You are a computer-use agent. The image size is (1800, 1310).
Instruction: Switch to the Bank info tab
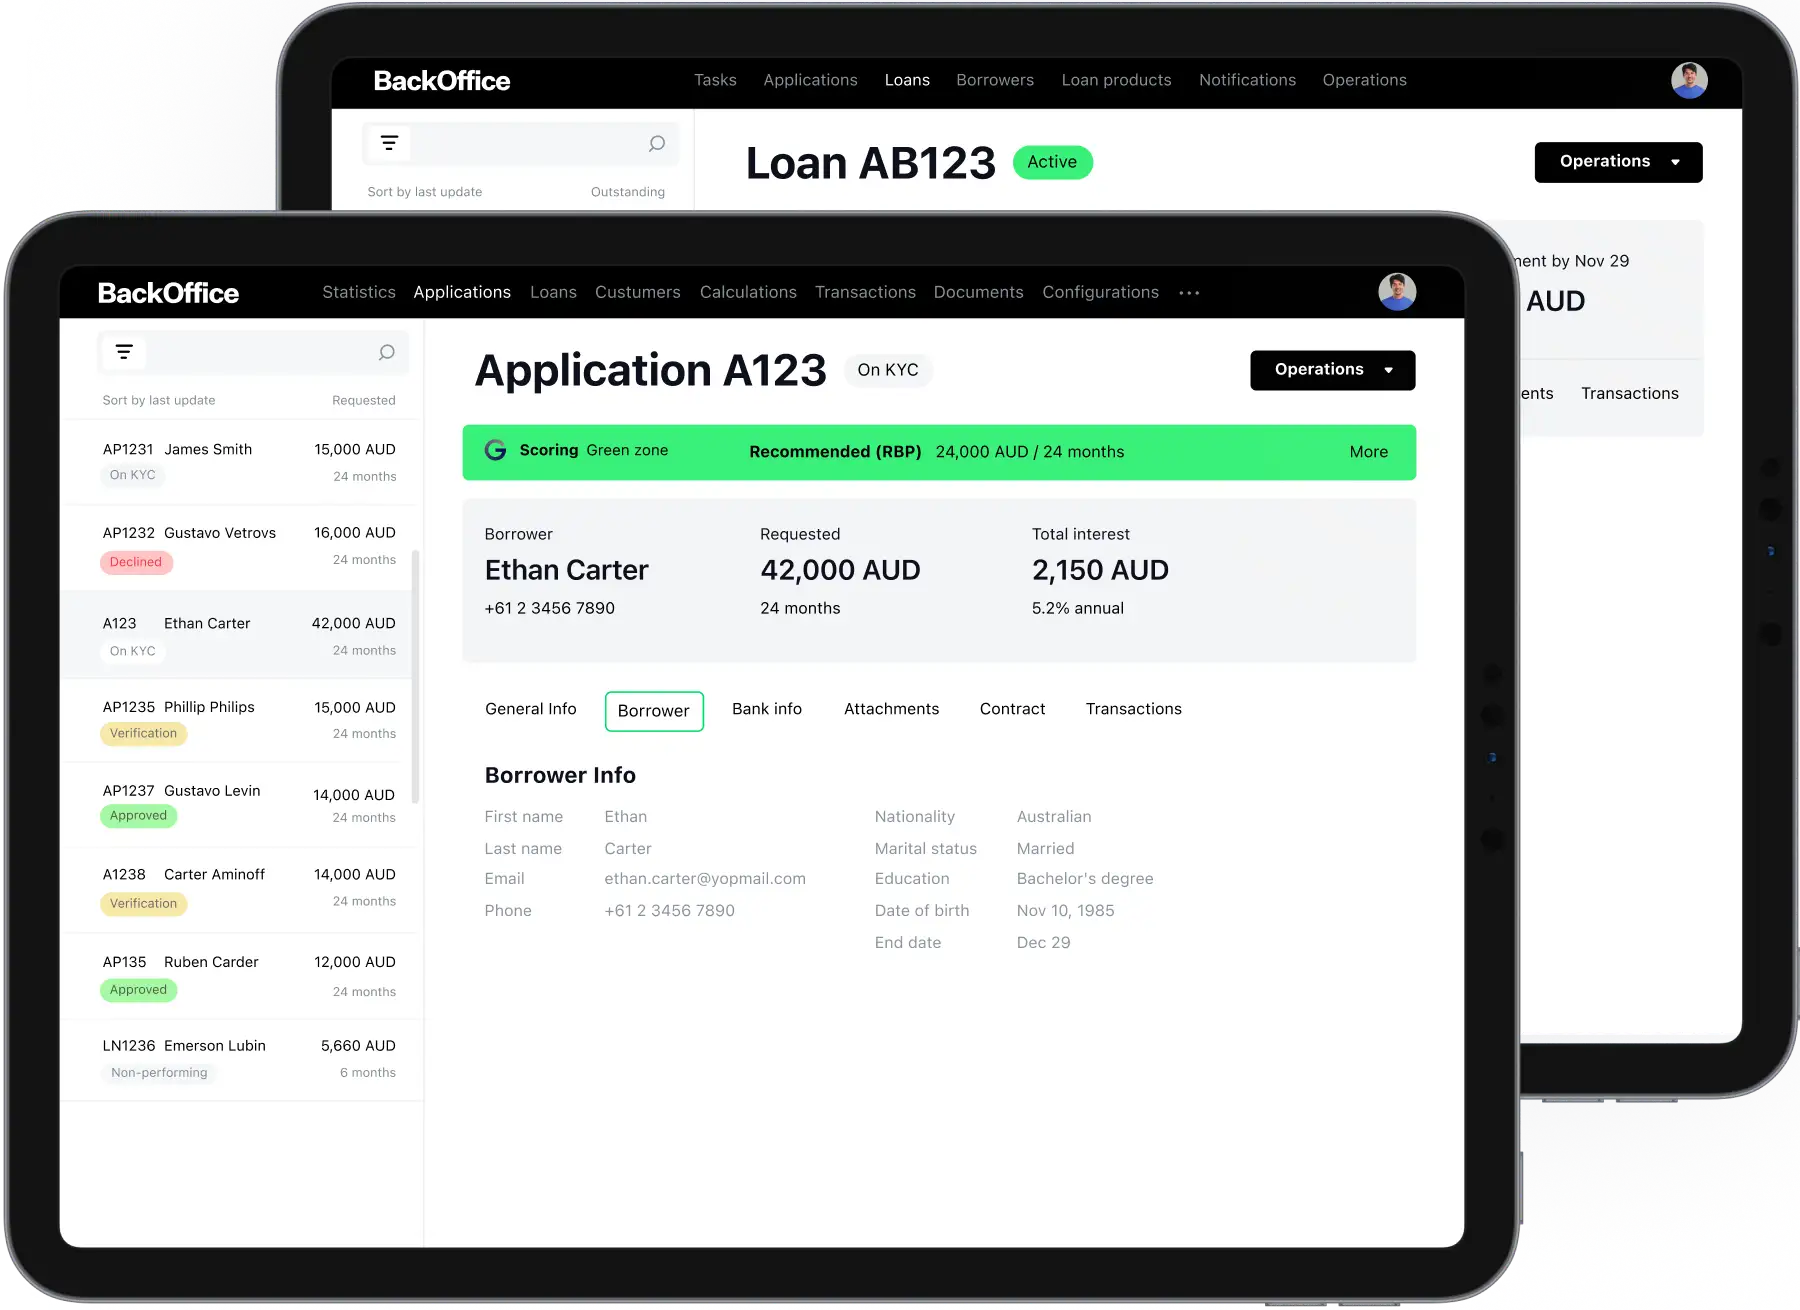click(x=766, y=709)
